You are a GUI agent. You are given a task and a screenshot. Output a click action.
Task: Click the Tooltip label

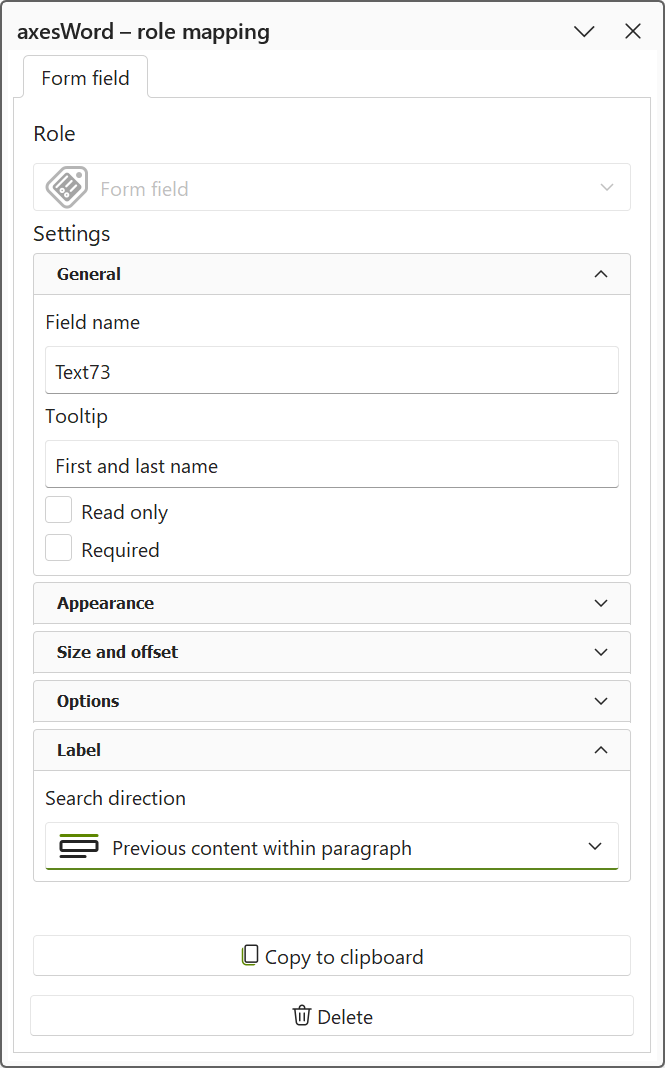(x=76, y=416)
